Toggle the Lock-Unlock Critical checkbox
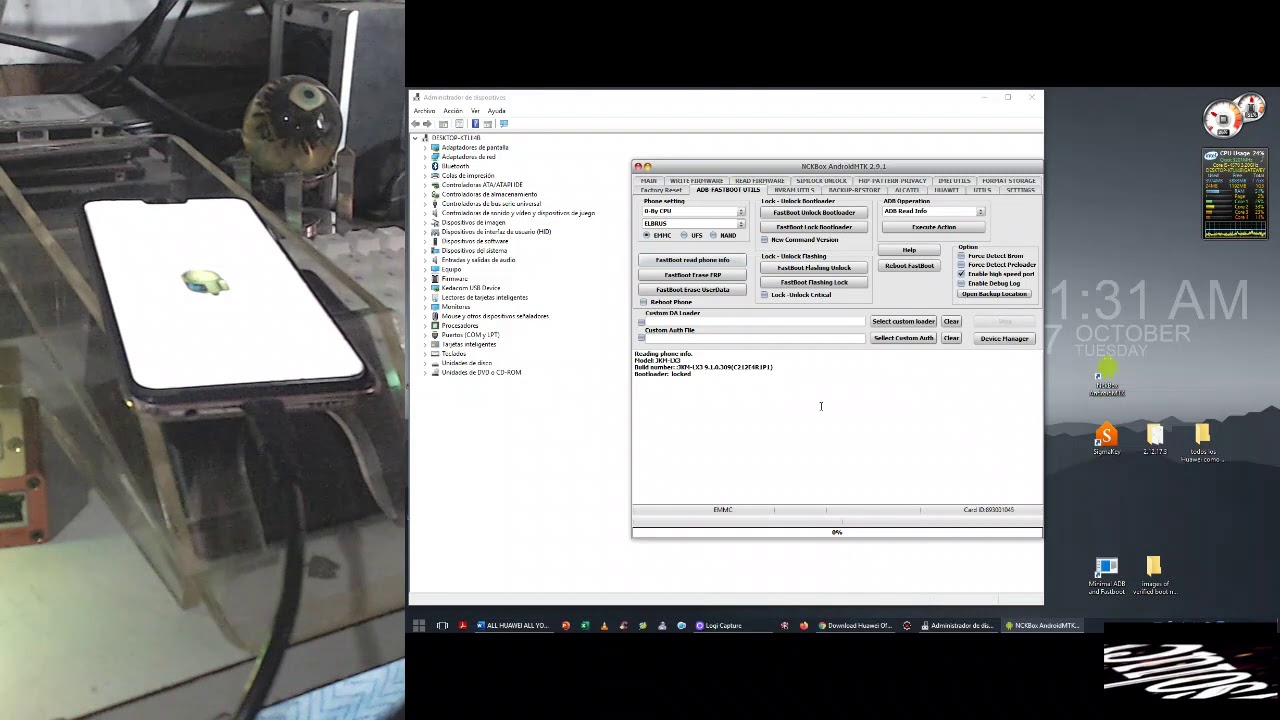1280x720 pixels. tap(765, 295)
